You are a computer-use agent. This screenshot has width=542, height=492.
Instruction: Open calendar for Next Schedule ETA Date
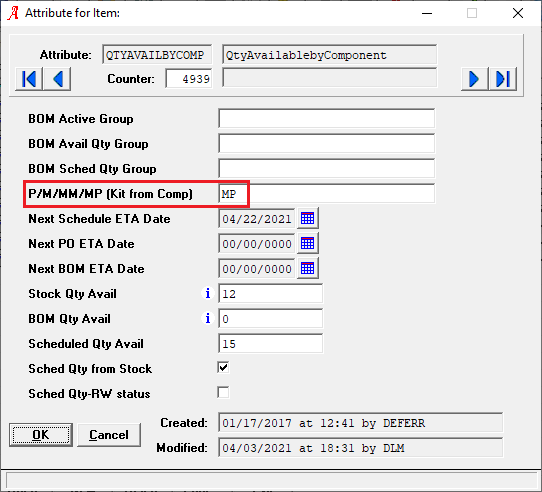(308, 219)
